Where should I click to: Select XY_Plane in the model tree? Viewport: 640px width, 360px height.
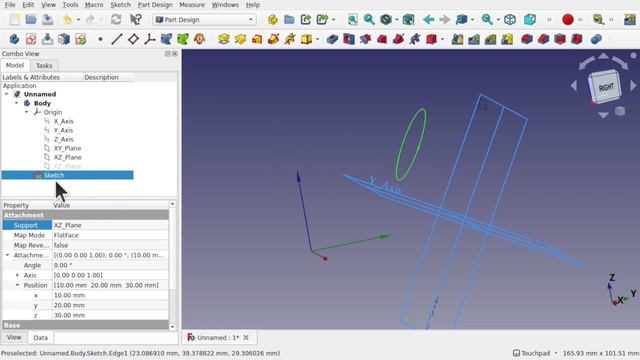point(67,148)
